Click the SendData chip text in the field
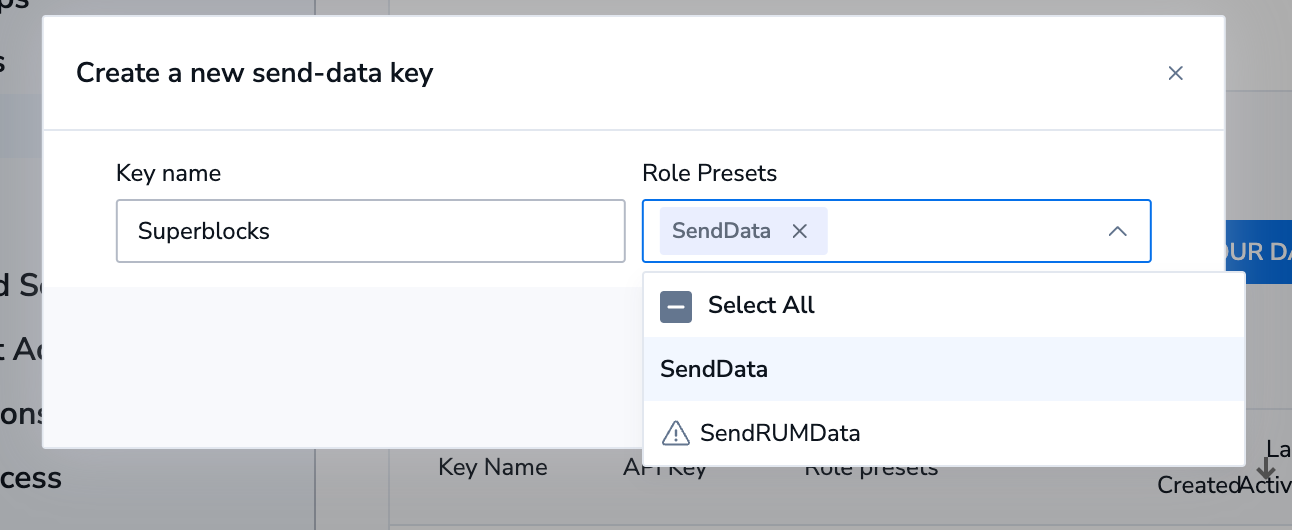The image size is (1292, 530). (721, 231)
